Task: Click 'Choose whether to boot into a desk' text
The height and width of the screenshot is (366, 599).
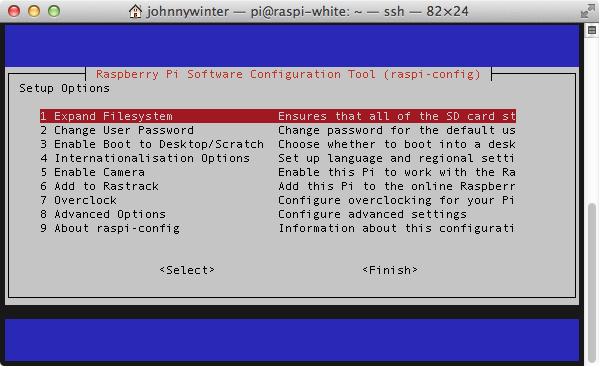Action: [397, 144]
